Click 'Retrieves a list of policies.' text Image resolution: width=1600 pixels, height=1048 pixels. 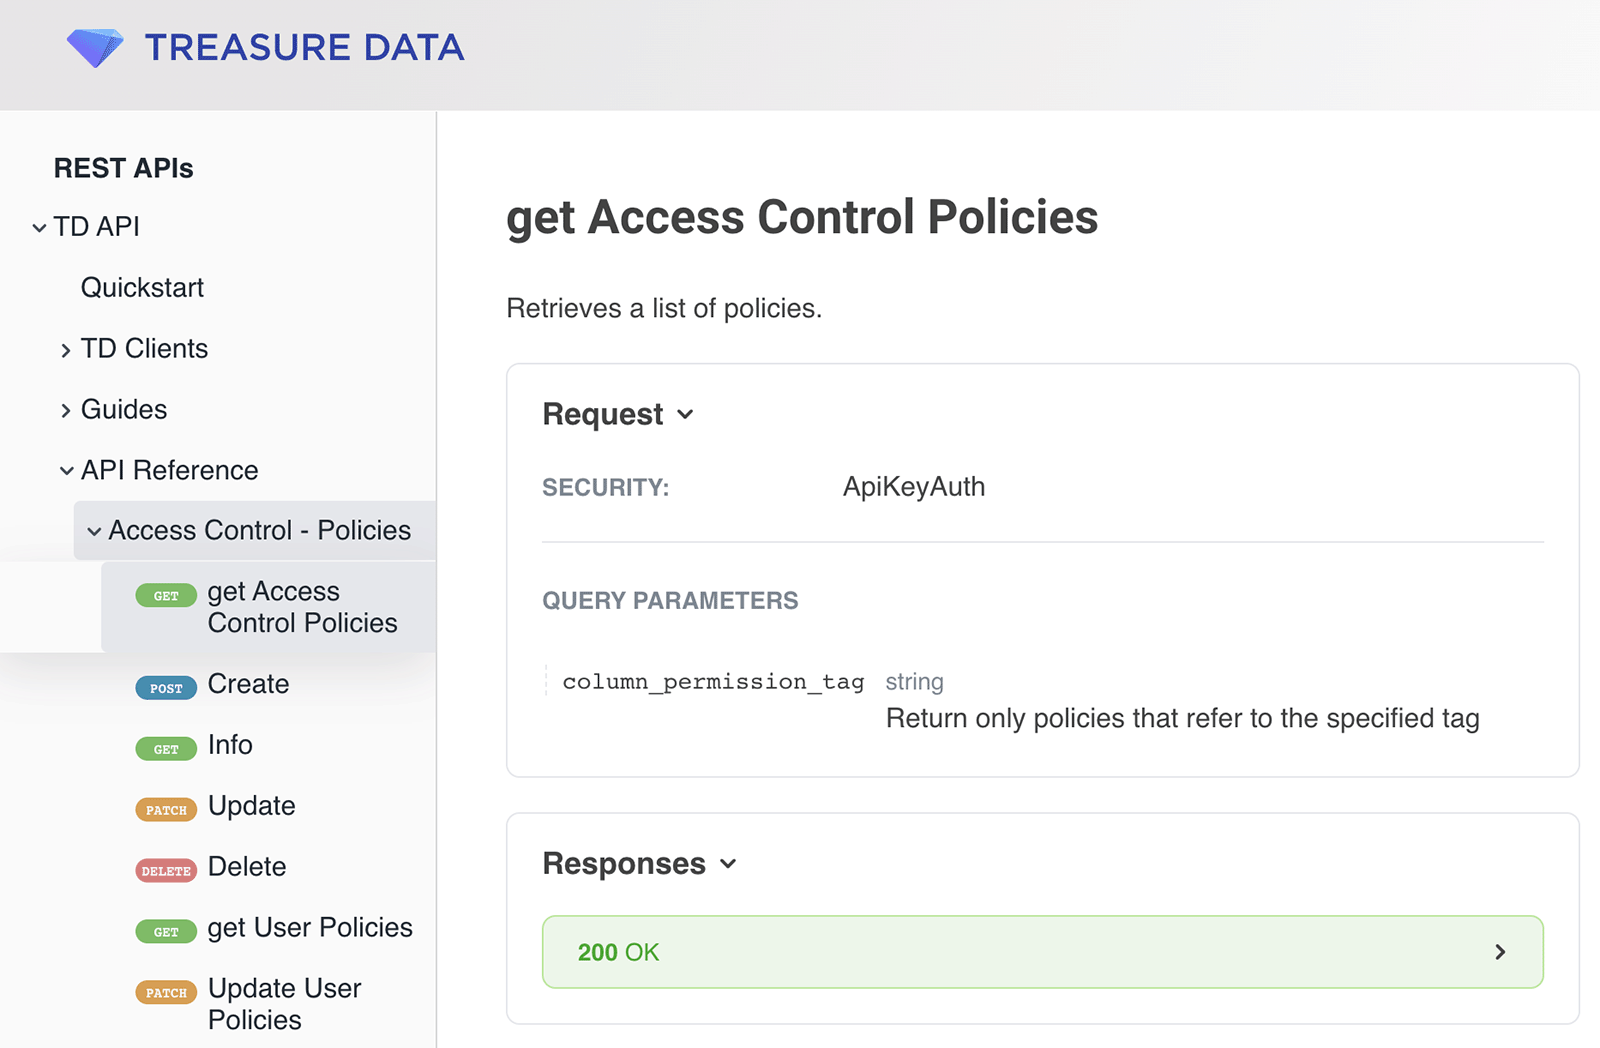click(664, 308)
